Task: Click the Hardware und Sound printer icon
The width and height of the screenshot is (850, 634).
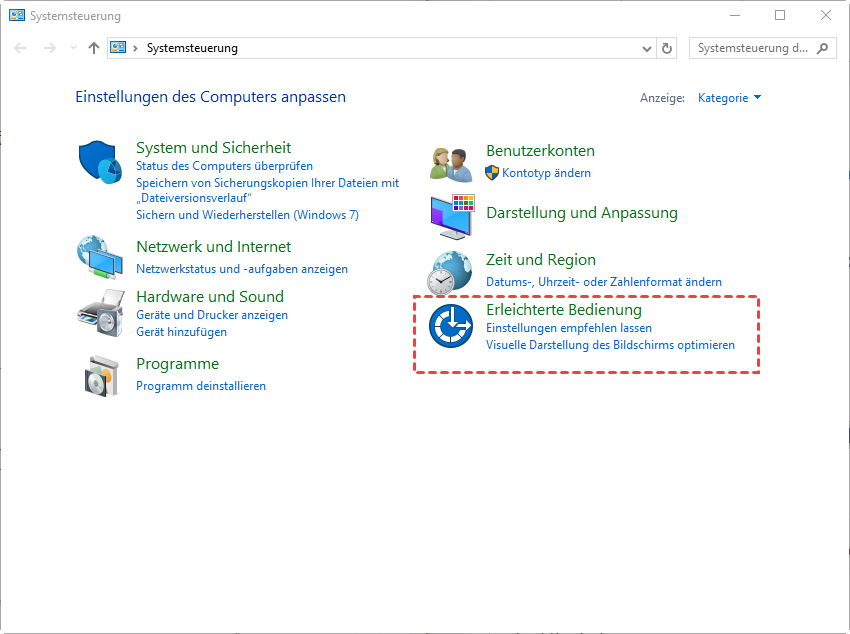Action: coord(100,314)
